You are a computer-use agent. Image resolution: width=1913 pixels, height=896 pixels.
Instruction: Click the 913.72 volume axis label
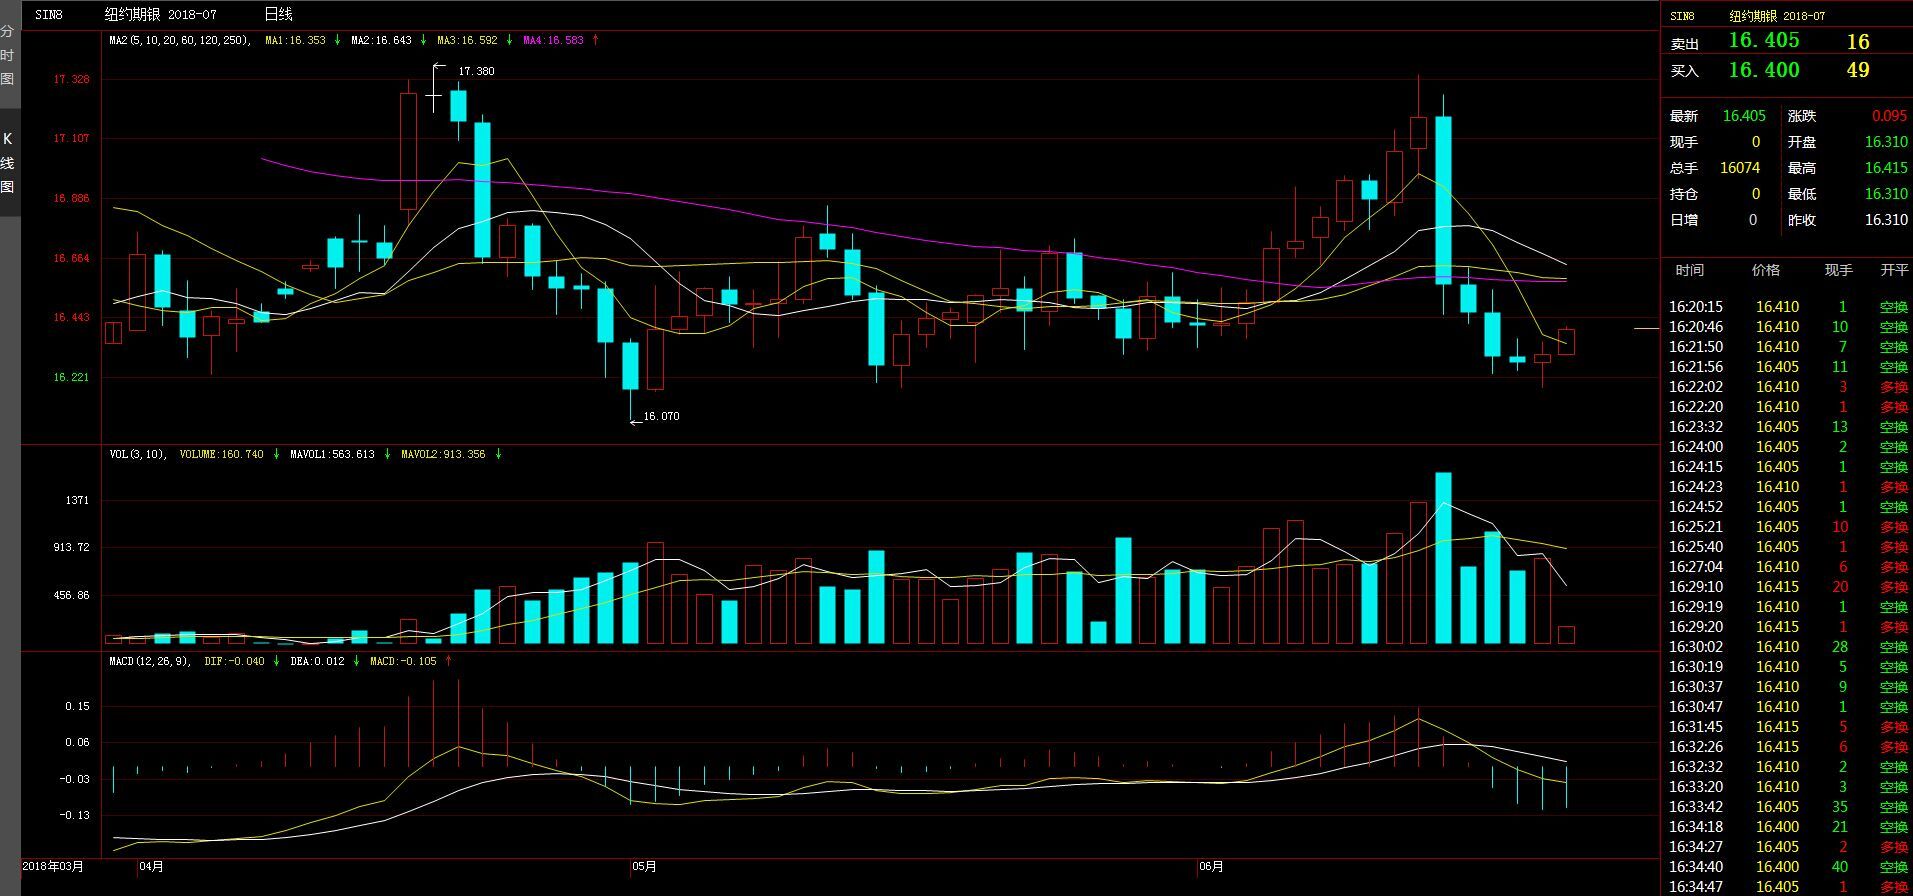pos(71,548)
